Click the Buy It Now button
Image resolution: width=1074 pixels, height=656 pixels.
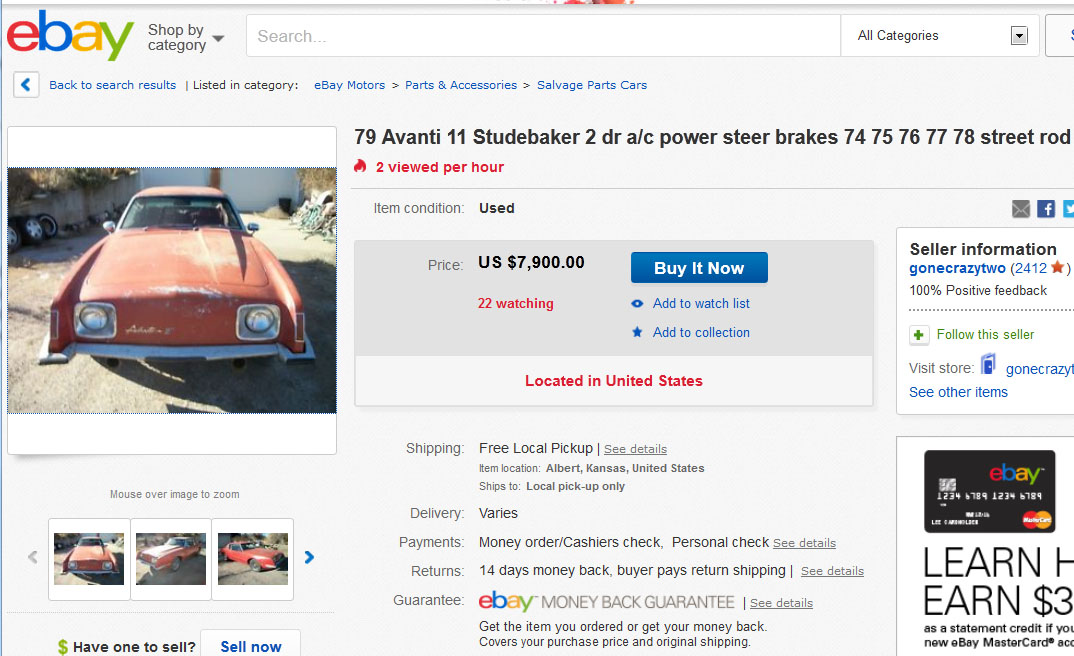[x=699, y=268]
